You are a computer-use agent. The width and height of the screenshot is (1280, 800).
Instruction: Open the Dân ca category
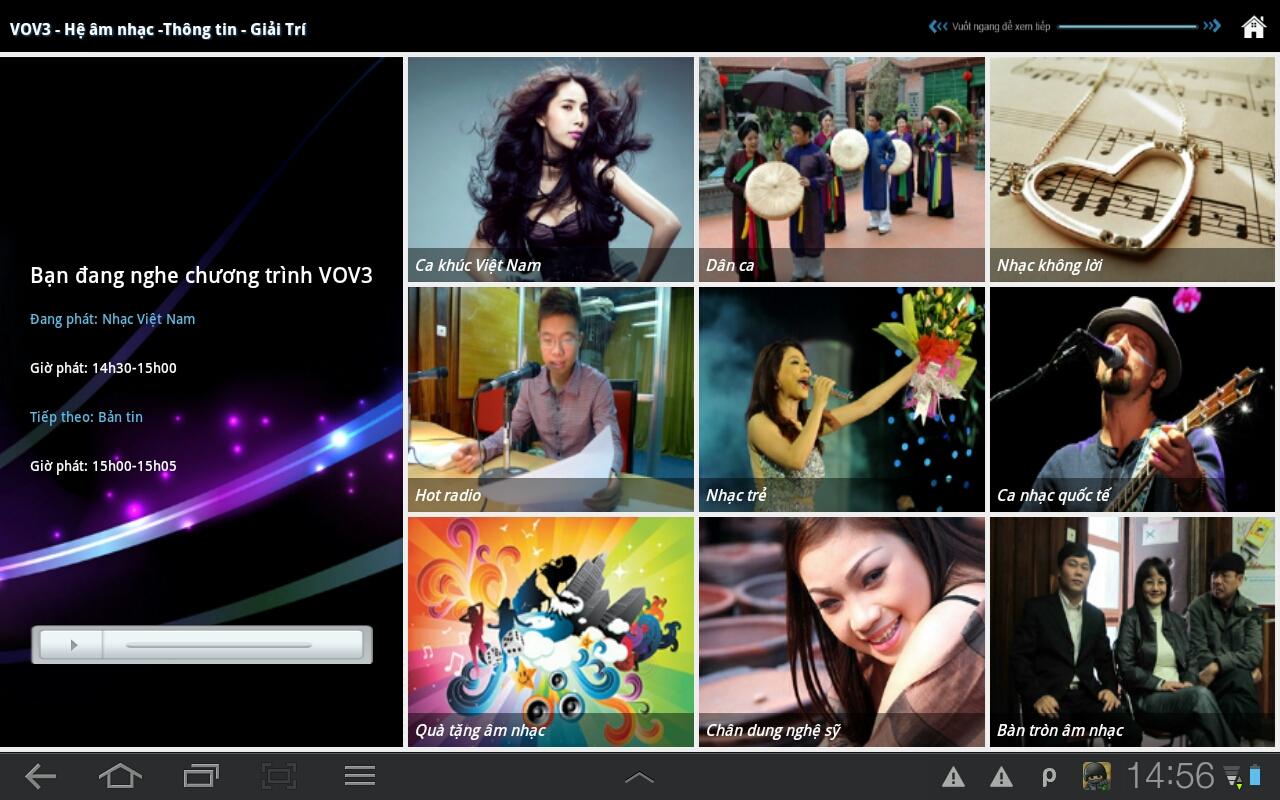point(842,169)
